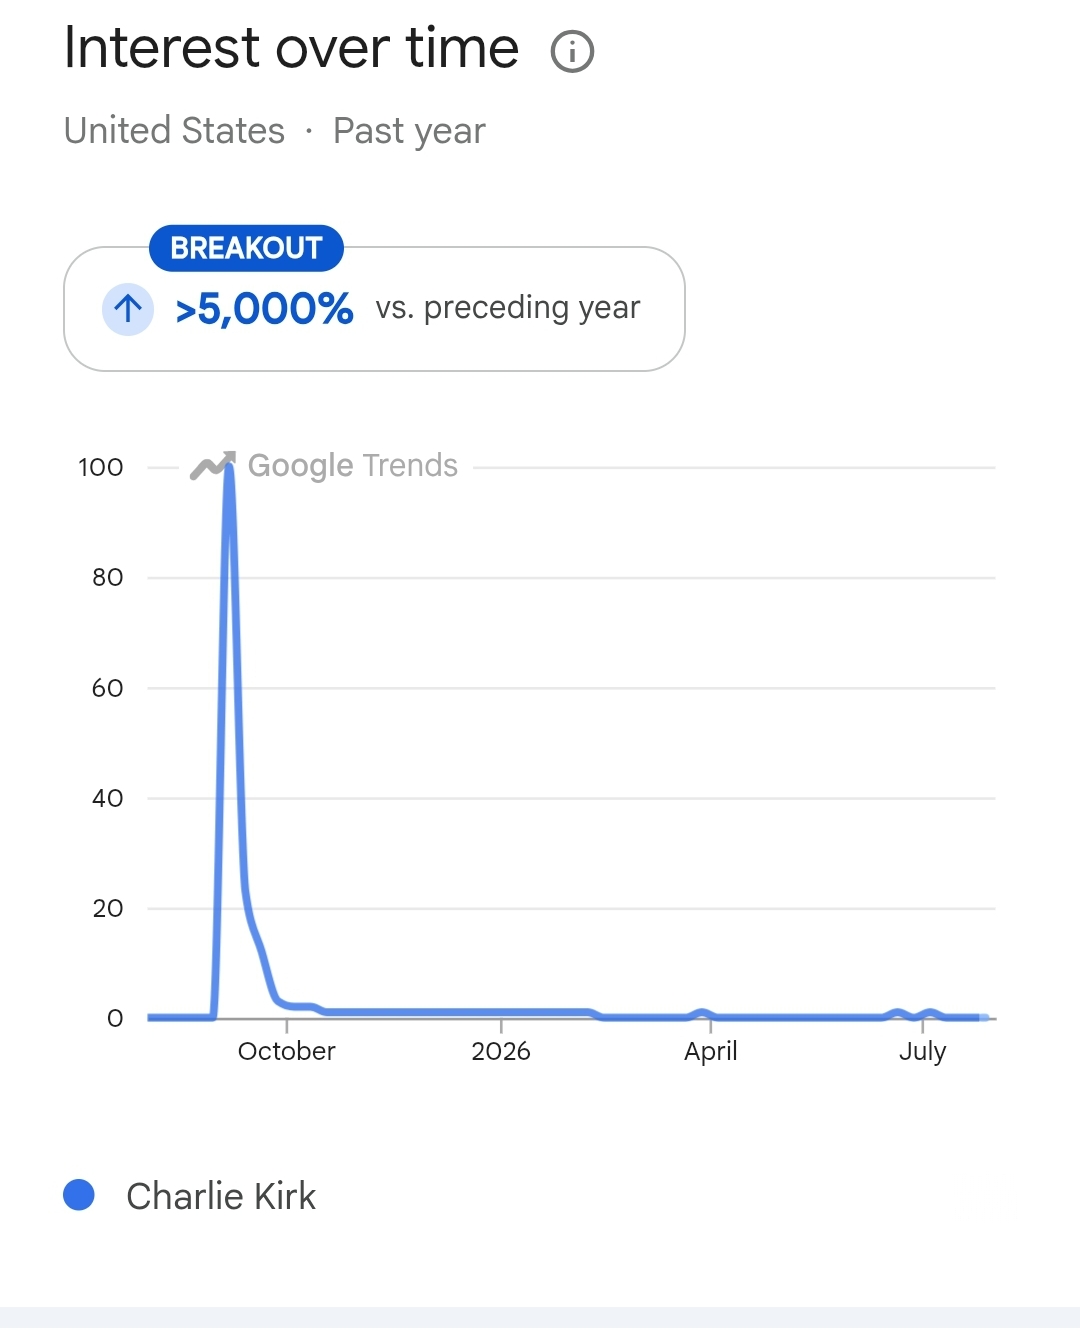Click the 'vs. preceding year' text
The height and width of the screenshot is (1338, 1080).
(x=508, y=308)
